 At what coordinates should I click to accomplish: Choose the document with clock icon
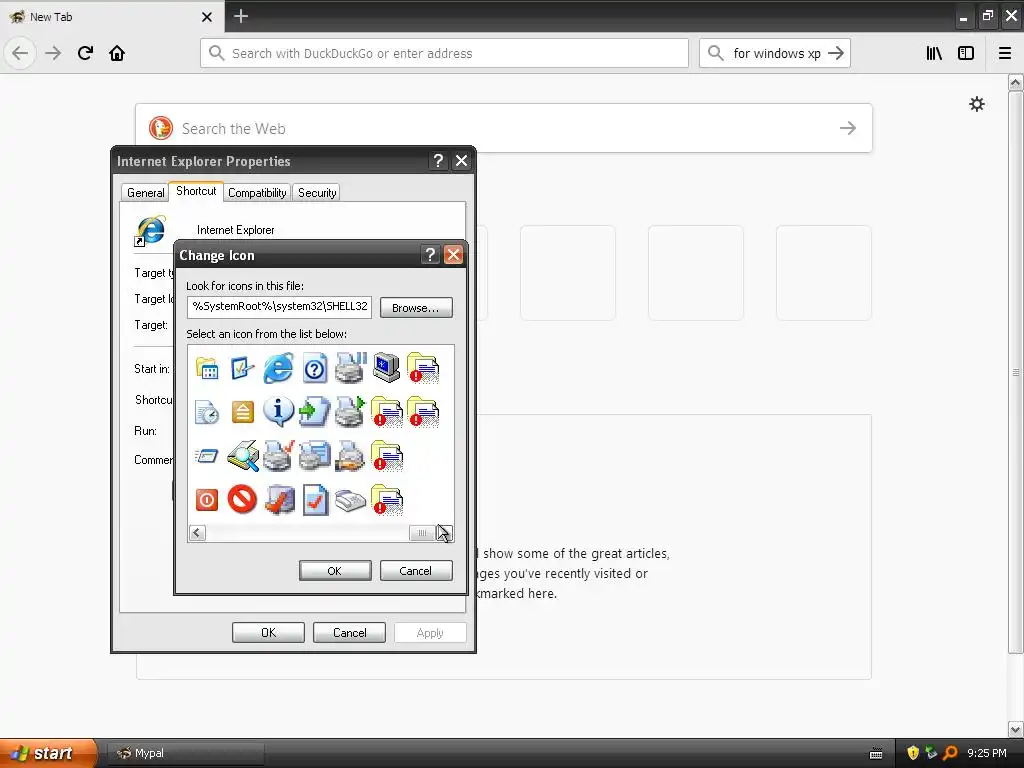point(207,412)
